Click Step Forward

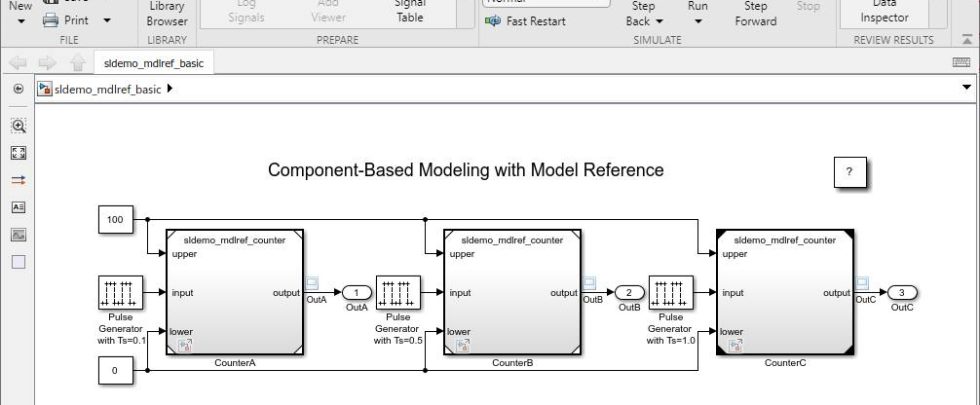[x=756, y=14]
